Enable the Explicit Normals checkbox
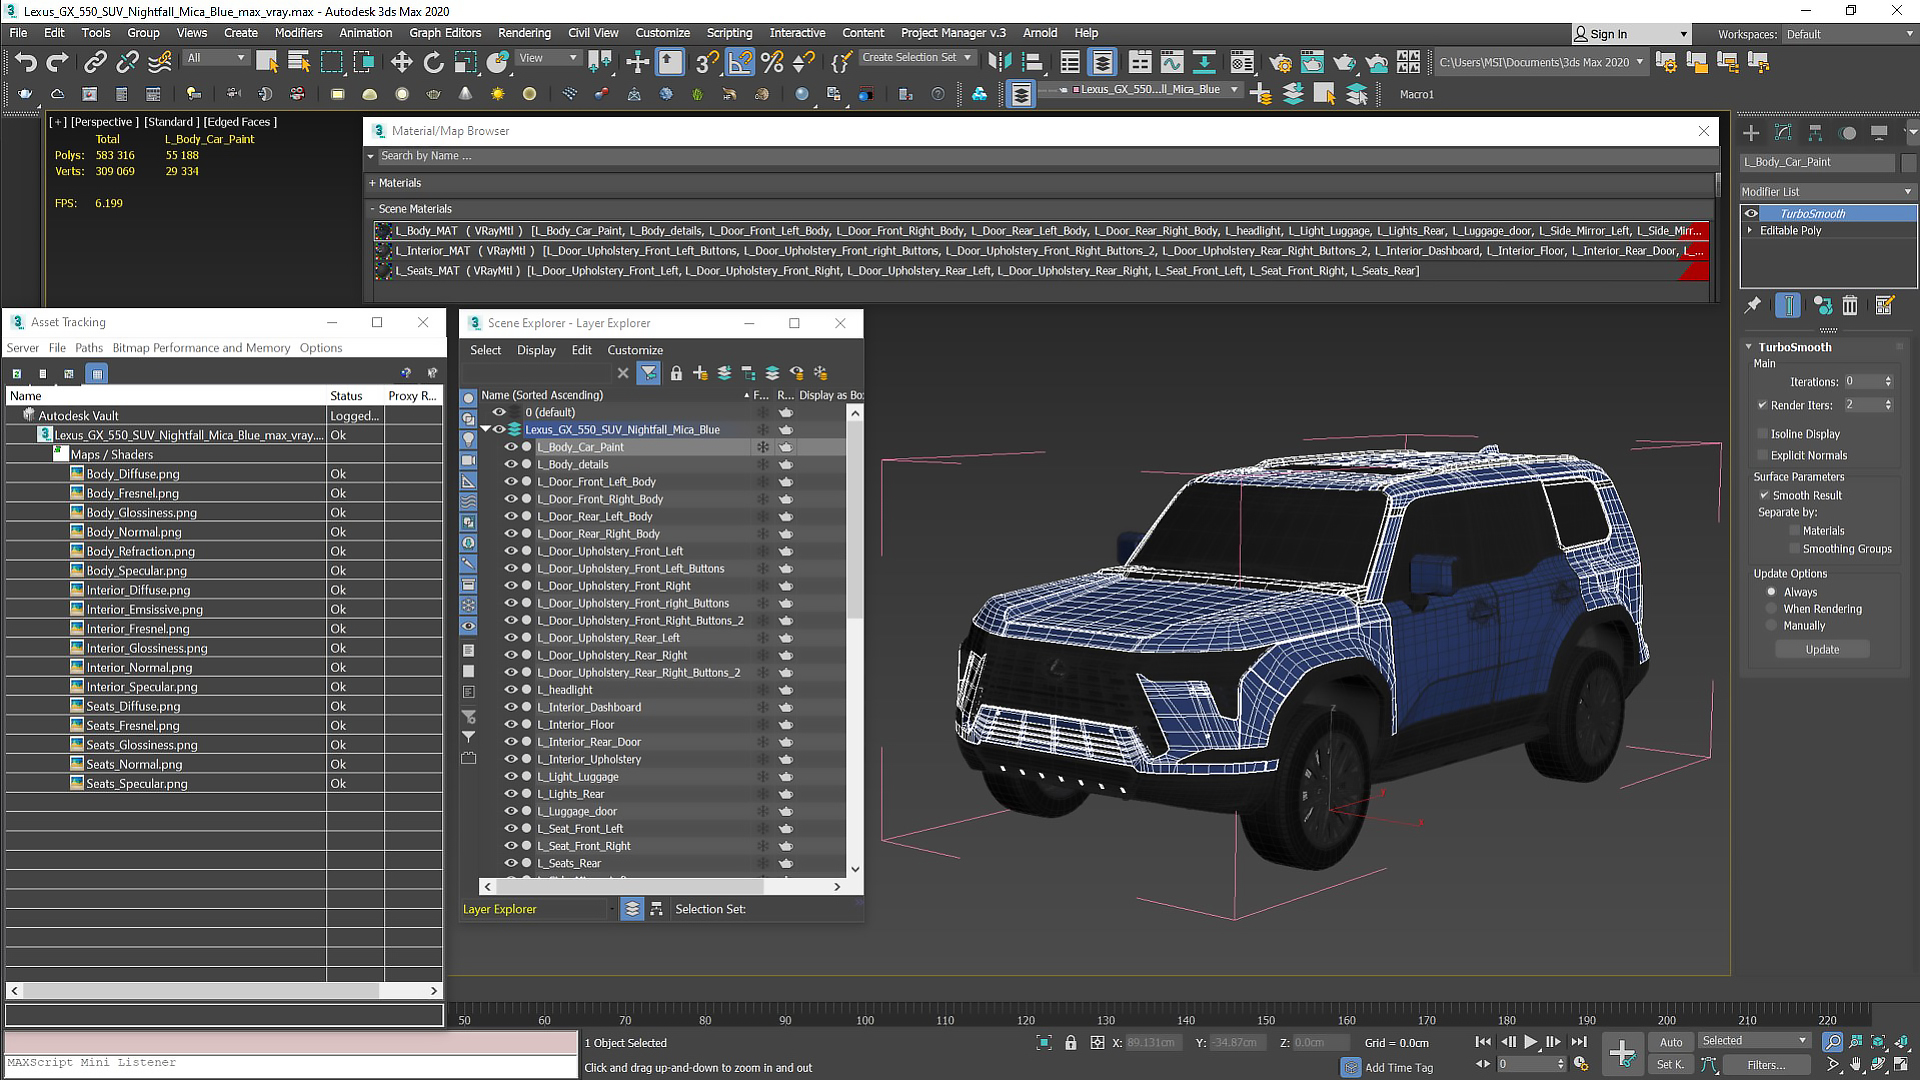This screenshot has width=1920, height=1080. pos(1762,455)
